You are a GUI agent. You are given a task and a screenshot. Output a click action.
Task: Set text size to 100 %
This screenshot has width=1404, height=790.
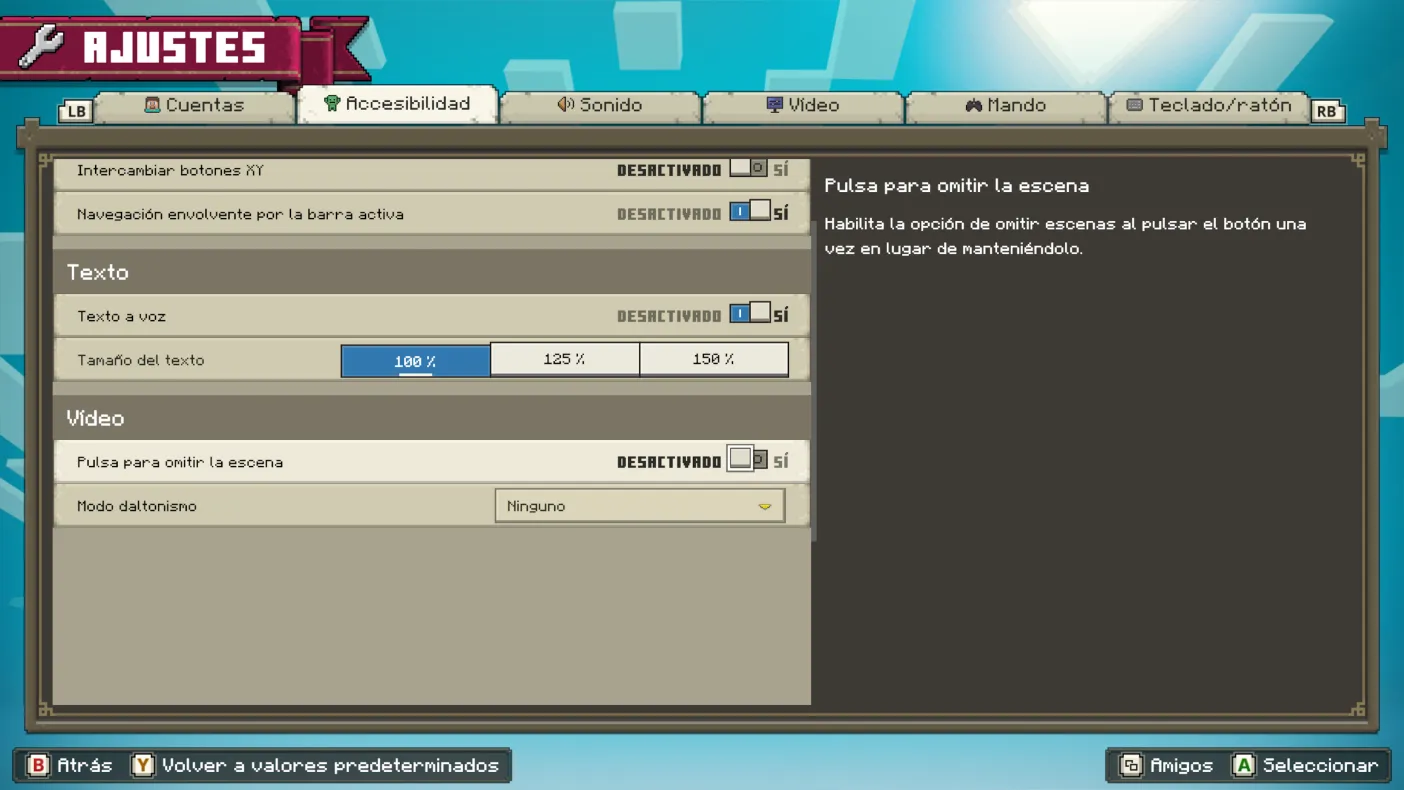[415, 360]
